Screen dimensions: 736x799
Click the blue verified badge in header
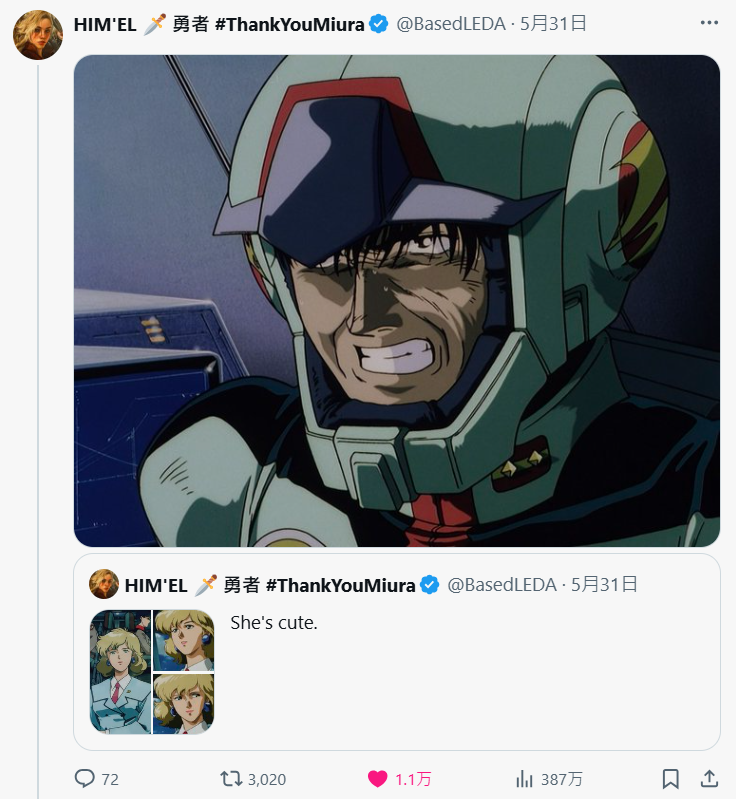pos(379,24)
